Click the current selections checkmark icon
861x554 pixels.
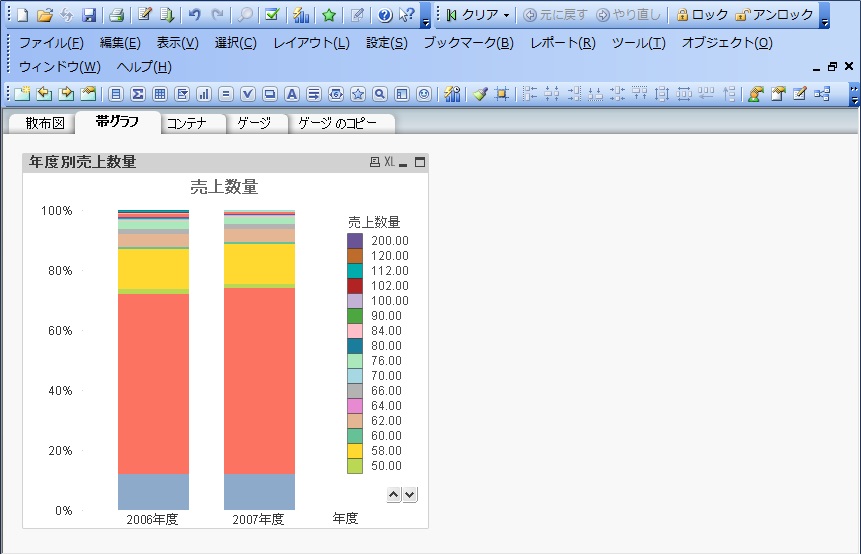point(272,15)
